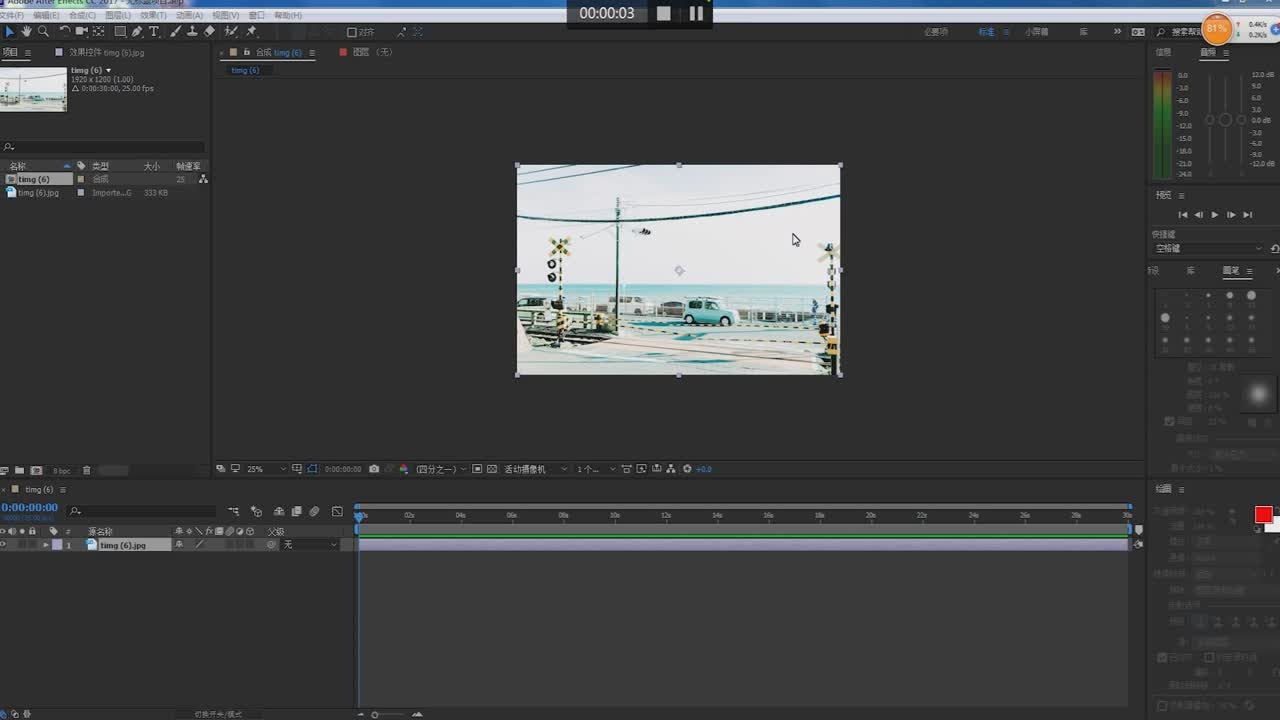Select the Clone Stamp tool
Screen dimensions: 1280x720
(192, 32)
